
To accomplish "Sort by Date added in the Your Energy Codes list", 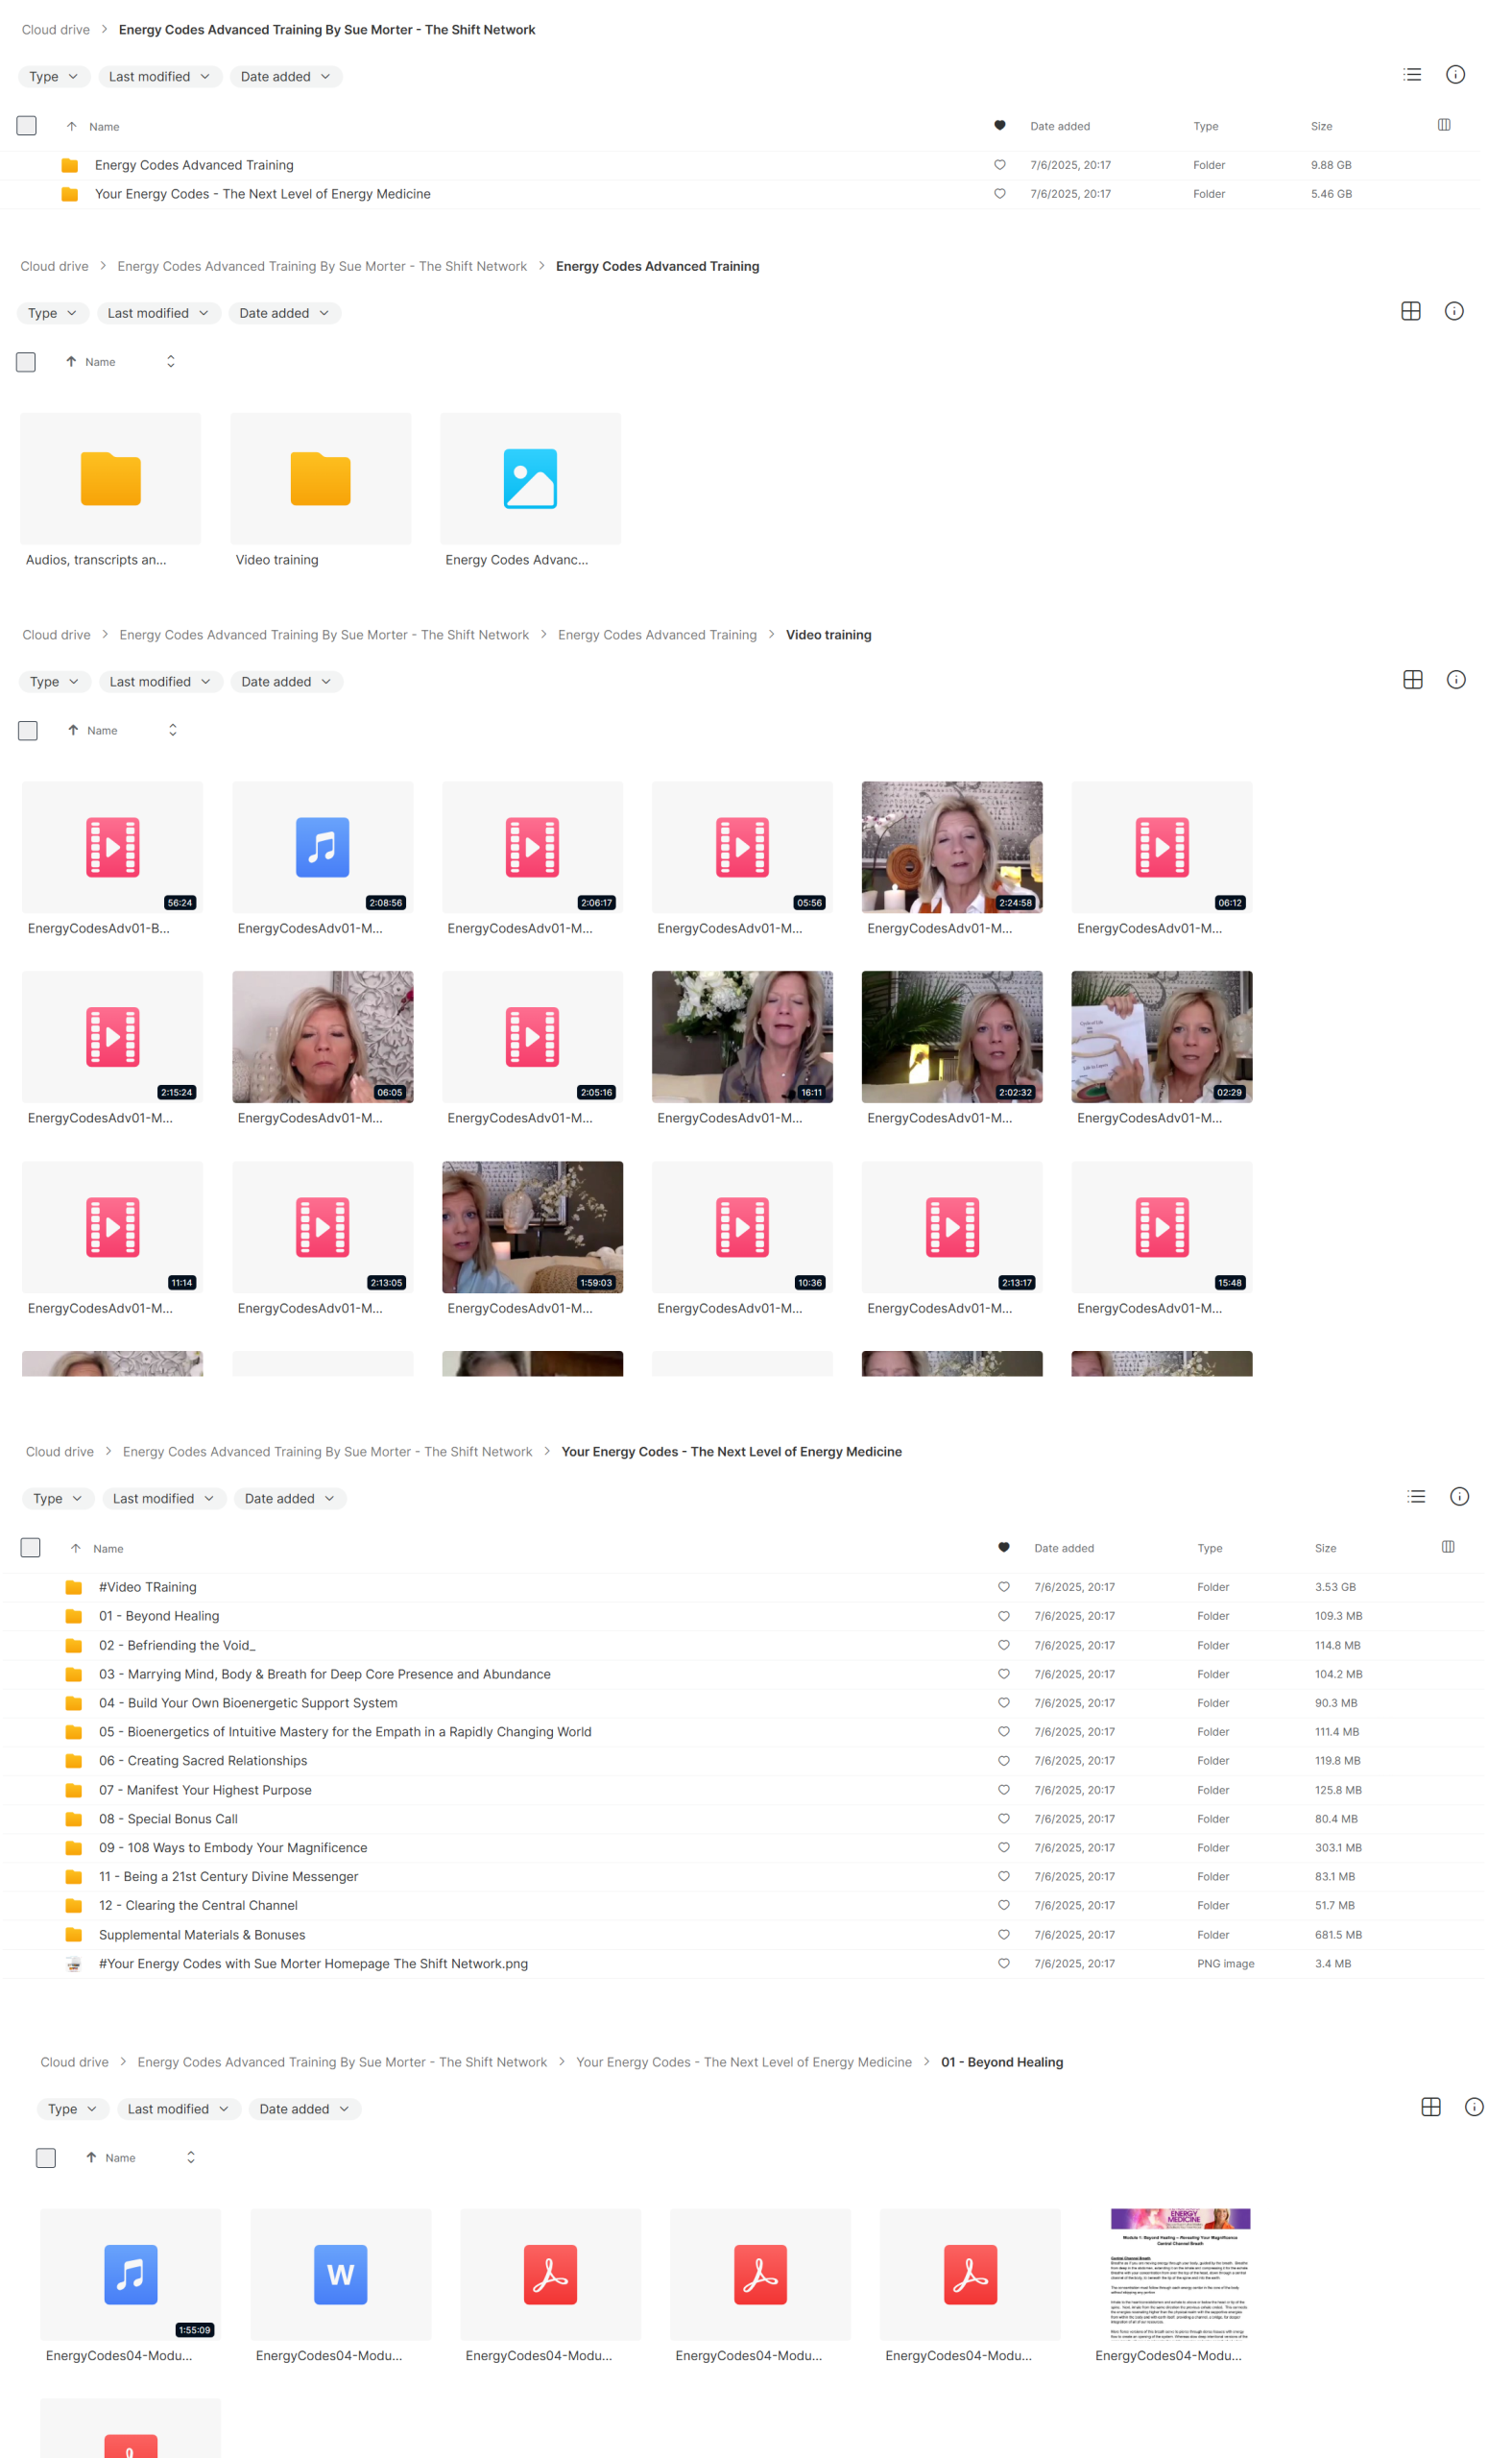I will [x=1064, y=1548].
